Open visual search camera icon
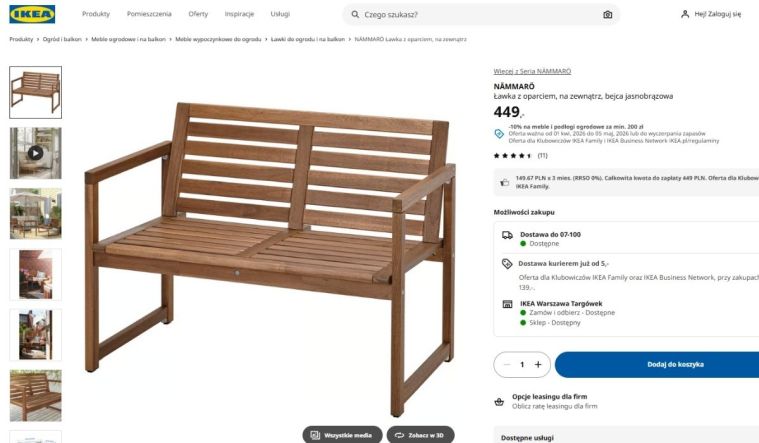This screenshot has height=443, width=759. pos(607,15)
